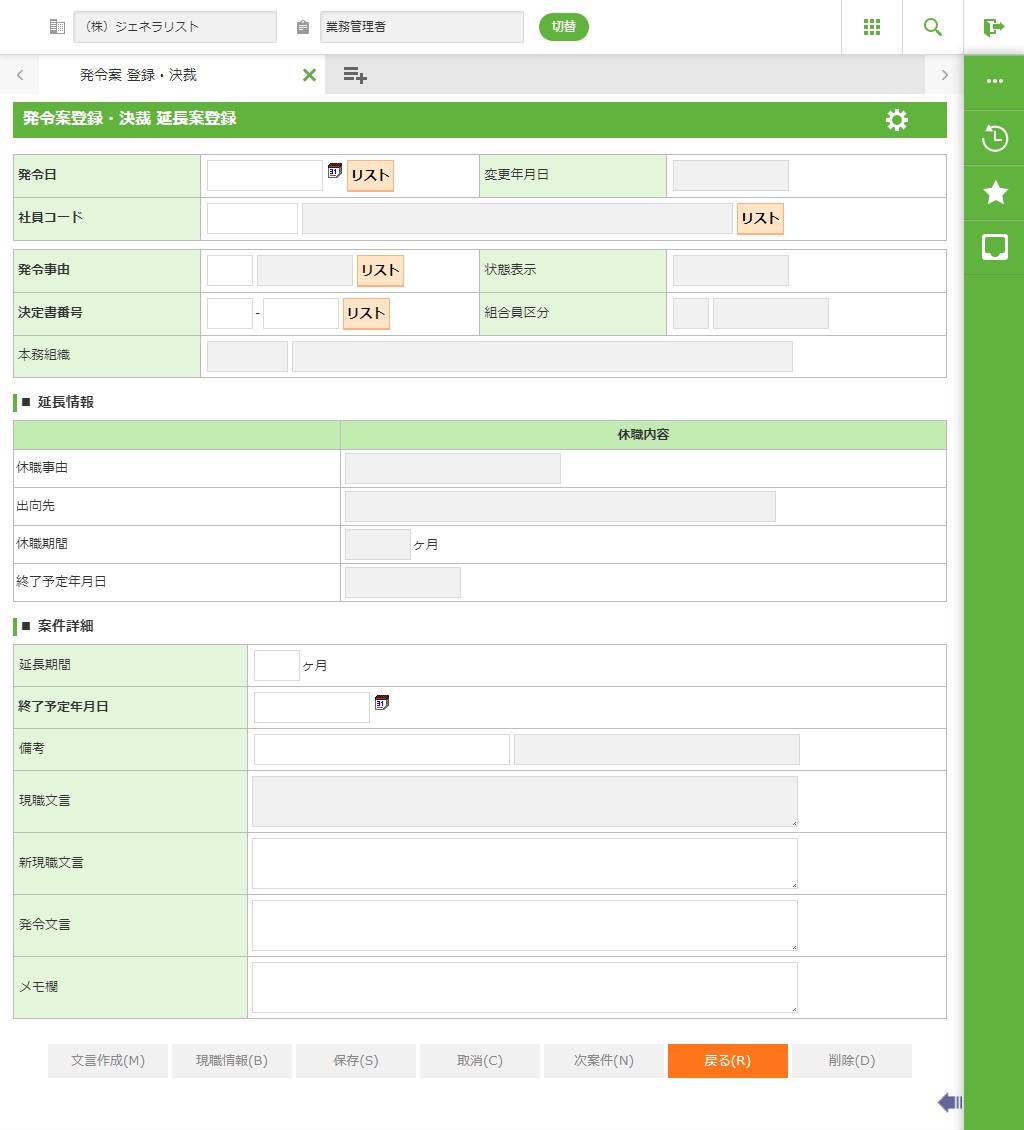Click the settings gear icon in header

coord(897,120)
